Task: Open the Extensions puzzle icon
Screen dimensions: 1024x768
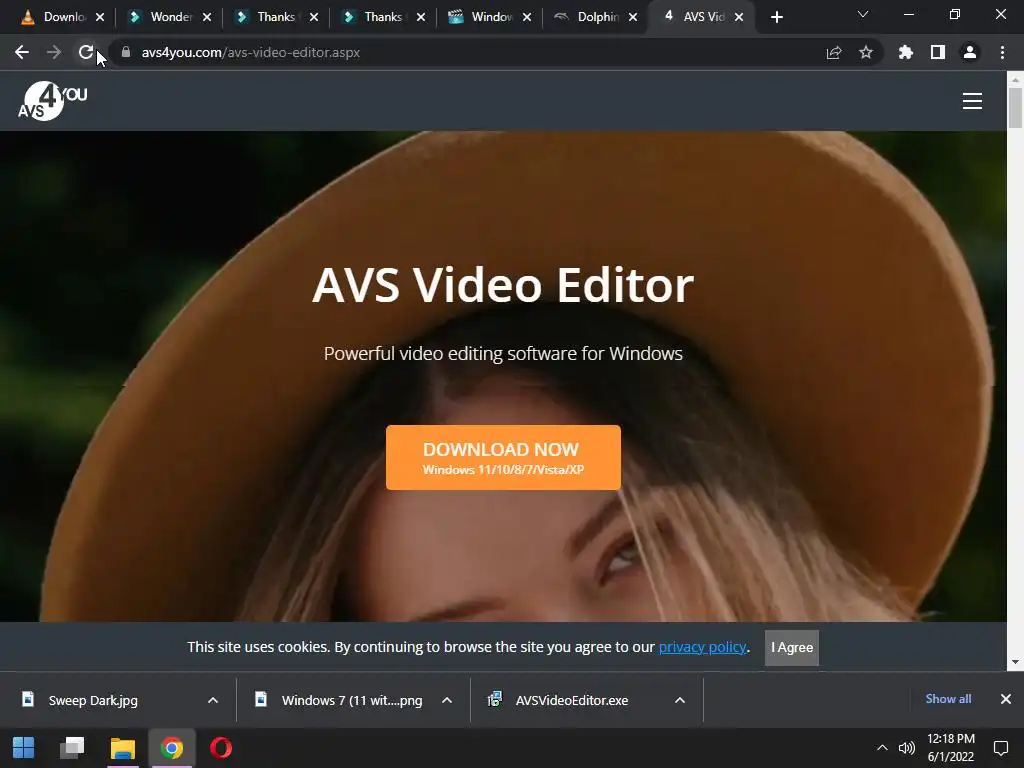Action: [x=905, y=52]
